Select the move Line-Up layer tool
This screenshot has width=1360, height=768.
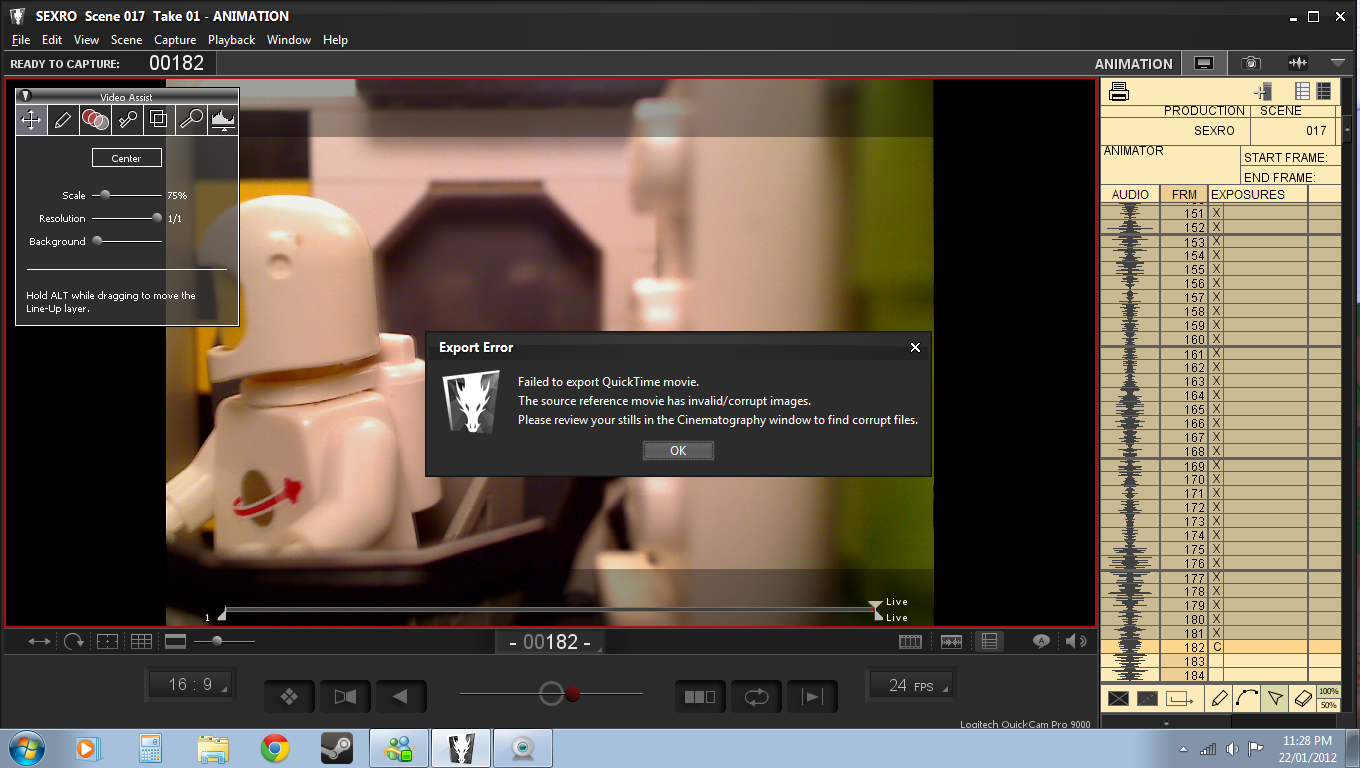[x=31, y=120]
